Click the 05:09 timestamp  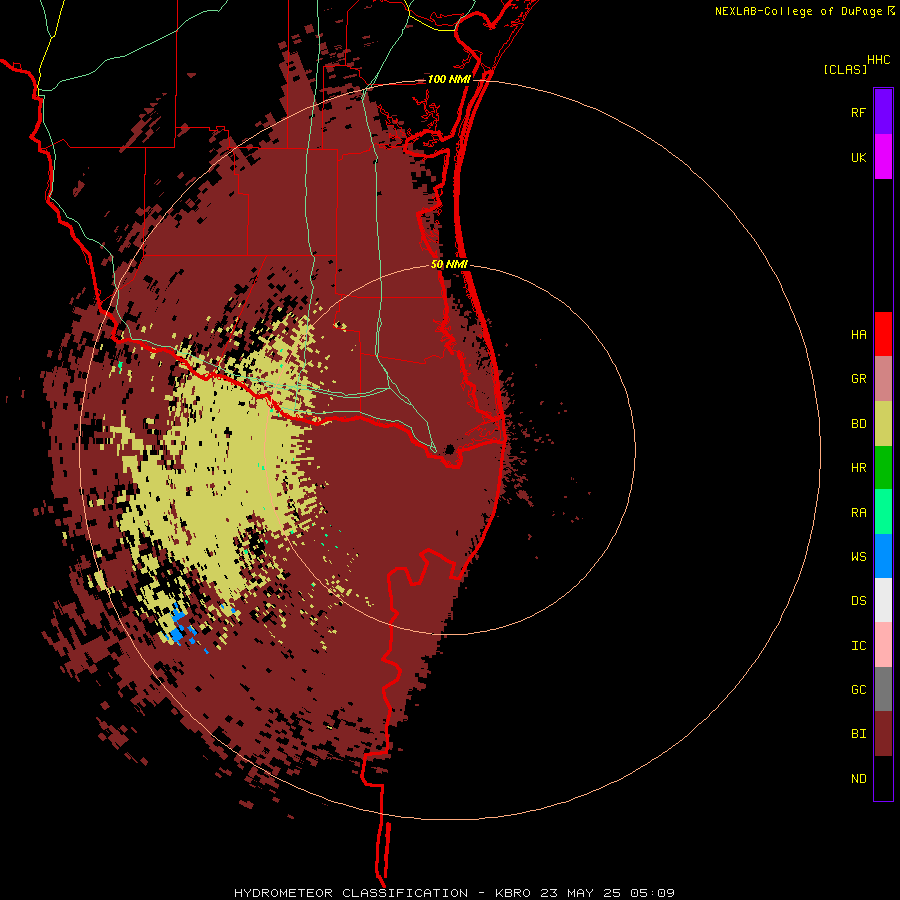click(x=651, y=893)
